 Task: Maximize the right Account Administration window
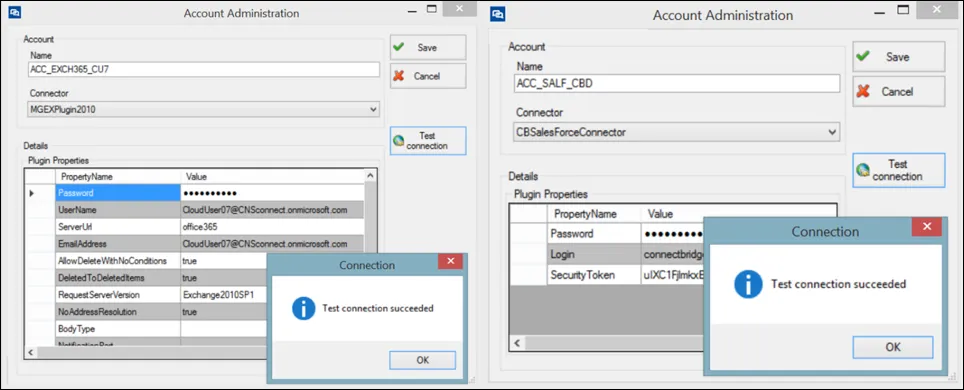903,10
